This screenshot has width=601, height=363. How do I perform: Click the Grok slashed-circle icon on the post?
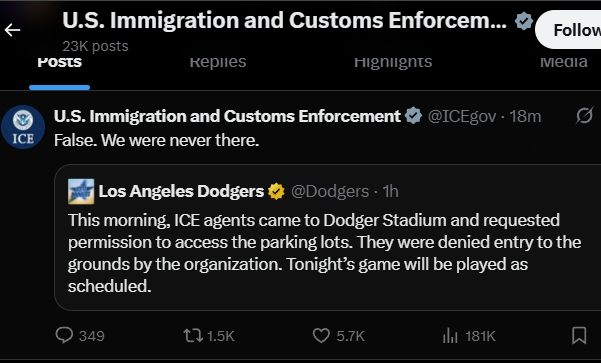coord(584,116)
